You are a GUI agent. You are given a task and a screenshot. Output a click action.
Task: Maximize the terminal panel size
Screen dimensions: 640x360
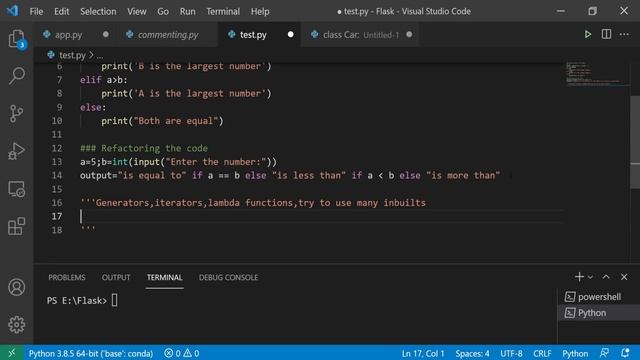(x=606, y=277)
